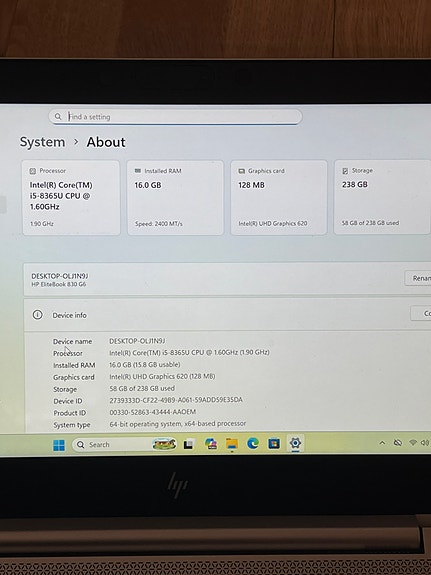Screen dimensions: 431x575
Task: Click the Find a setting field
Action: 175,117
